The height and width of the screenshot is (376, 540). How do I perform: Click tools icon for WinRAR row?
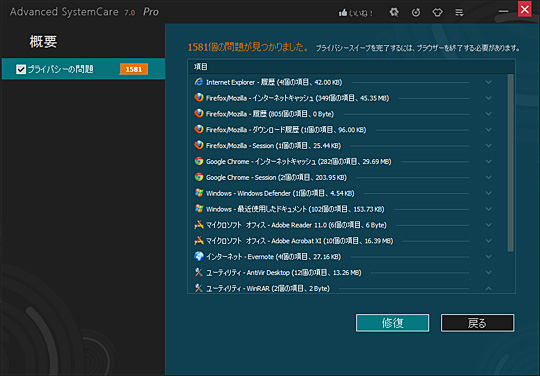[199, 288]
